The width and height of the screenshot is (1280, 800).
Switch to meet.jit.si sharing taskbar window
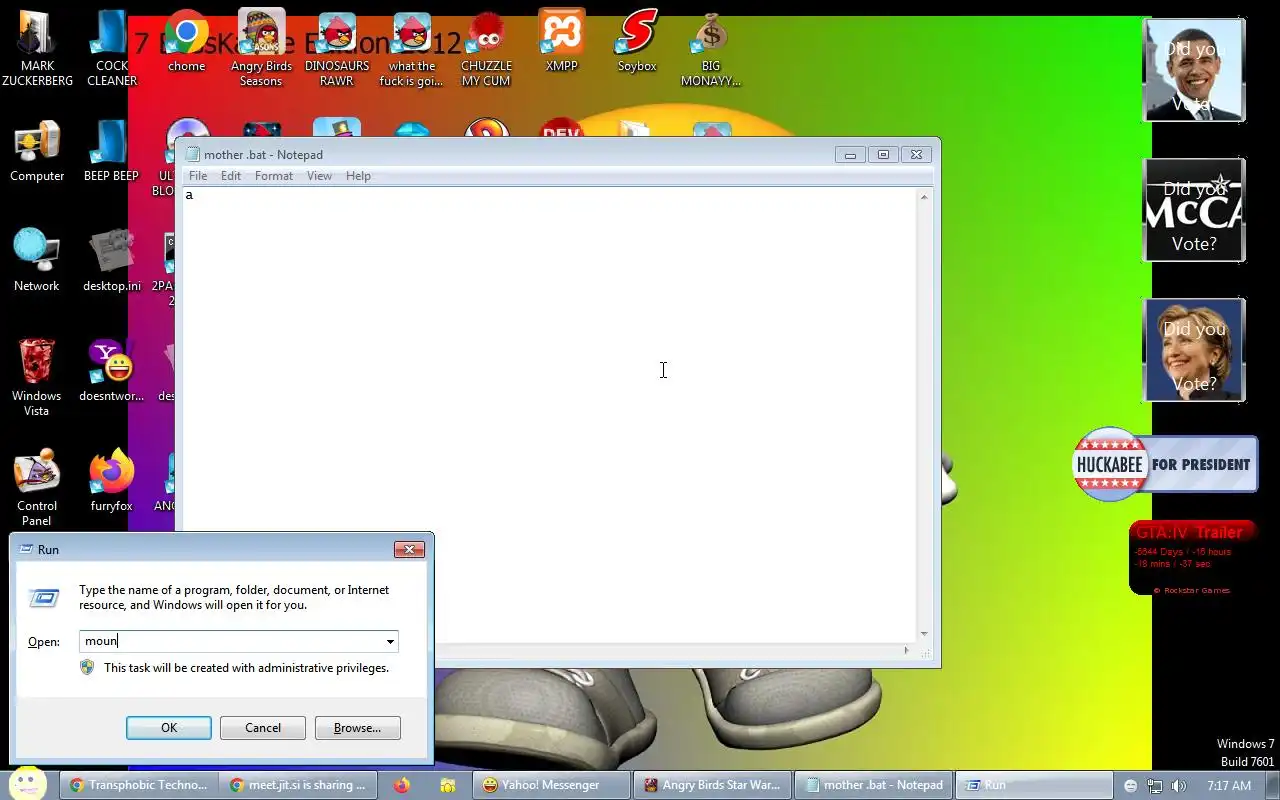[x=299, y=785]
